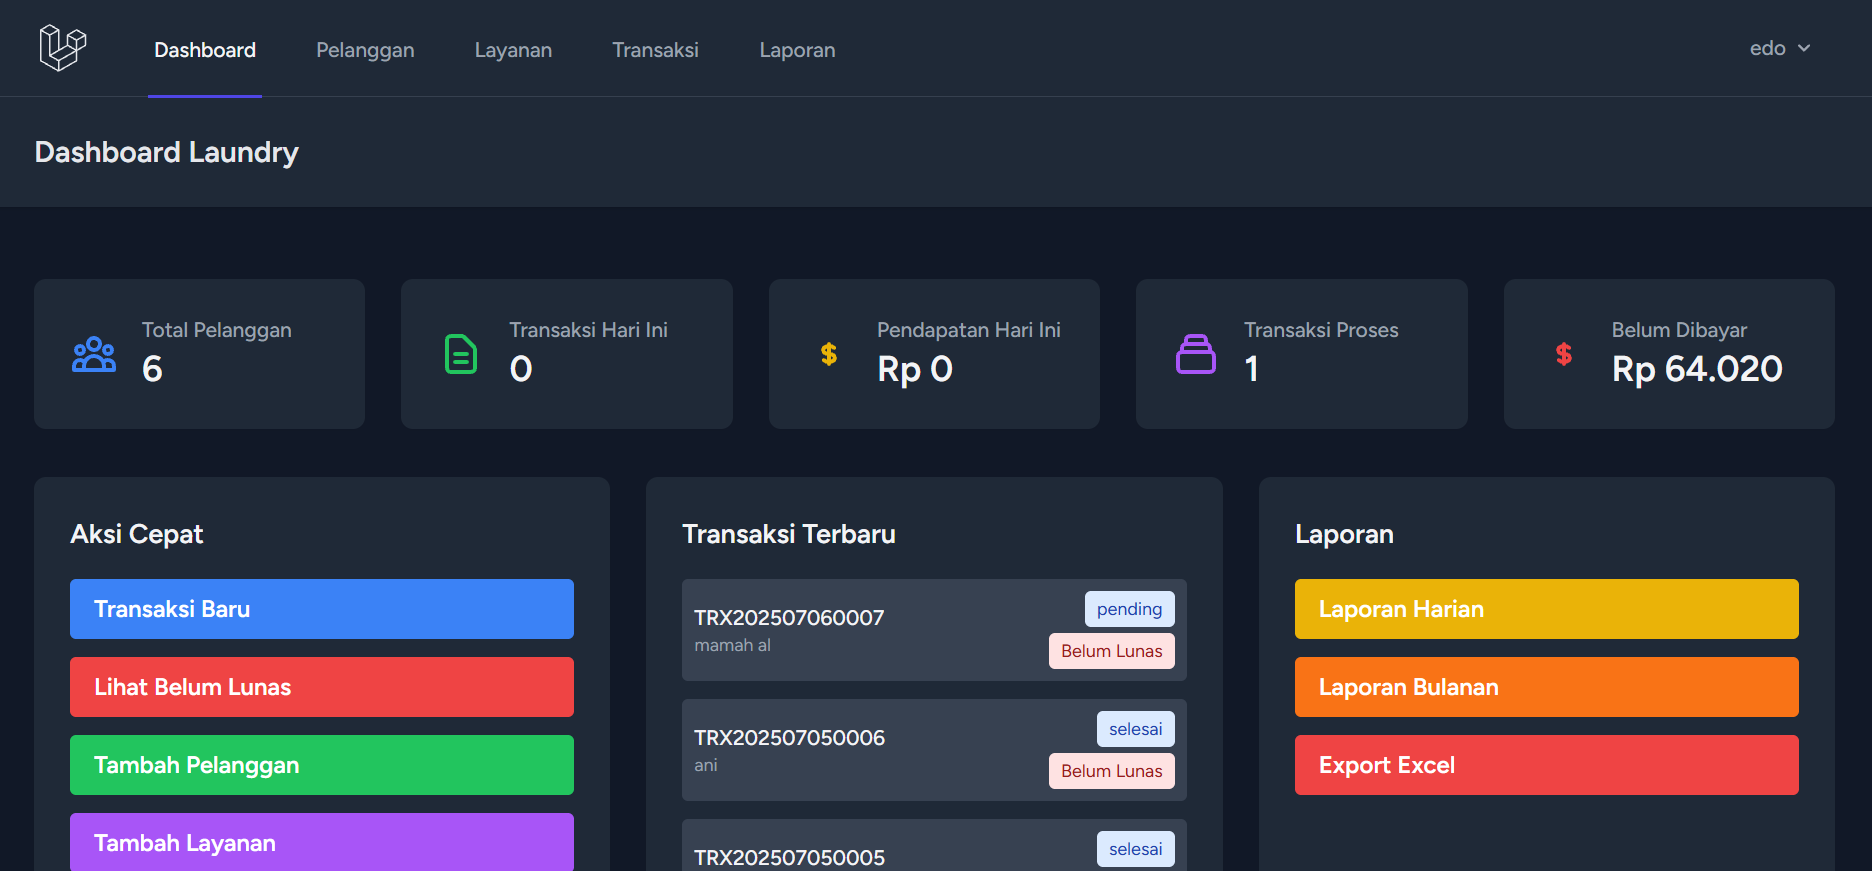The image size is (1872, 871).
Task: Select the Dashboard tab in navbar
Action: (205, 50)
